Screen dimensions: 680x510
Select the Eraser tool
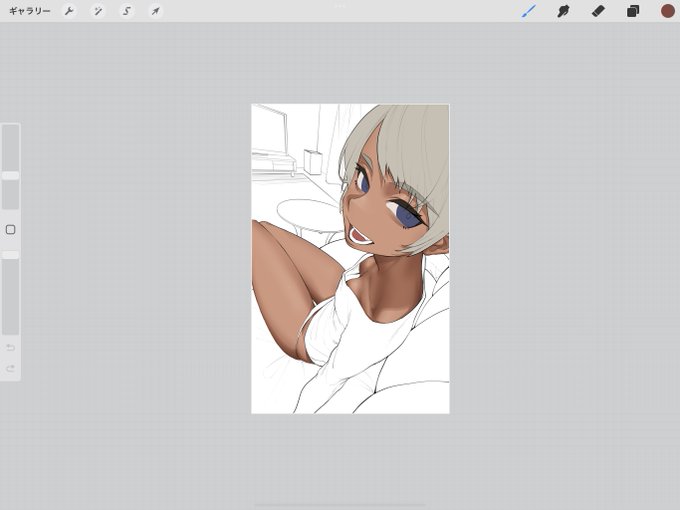[598, 11]
